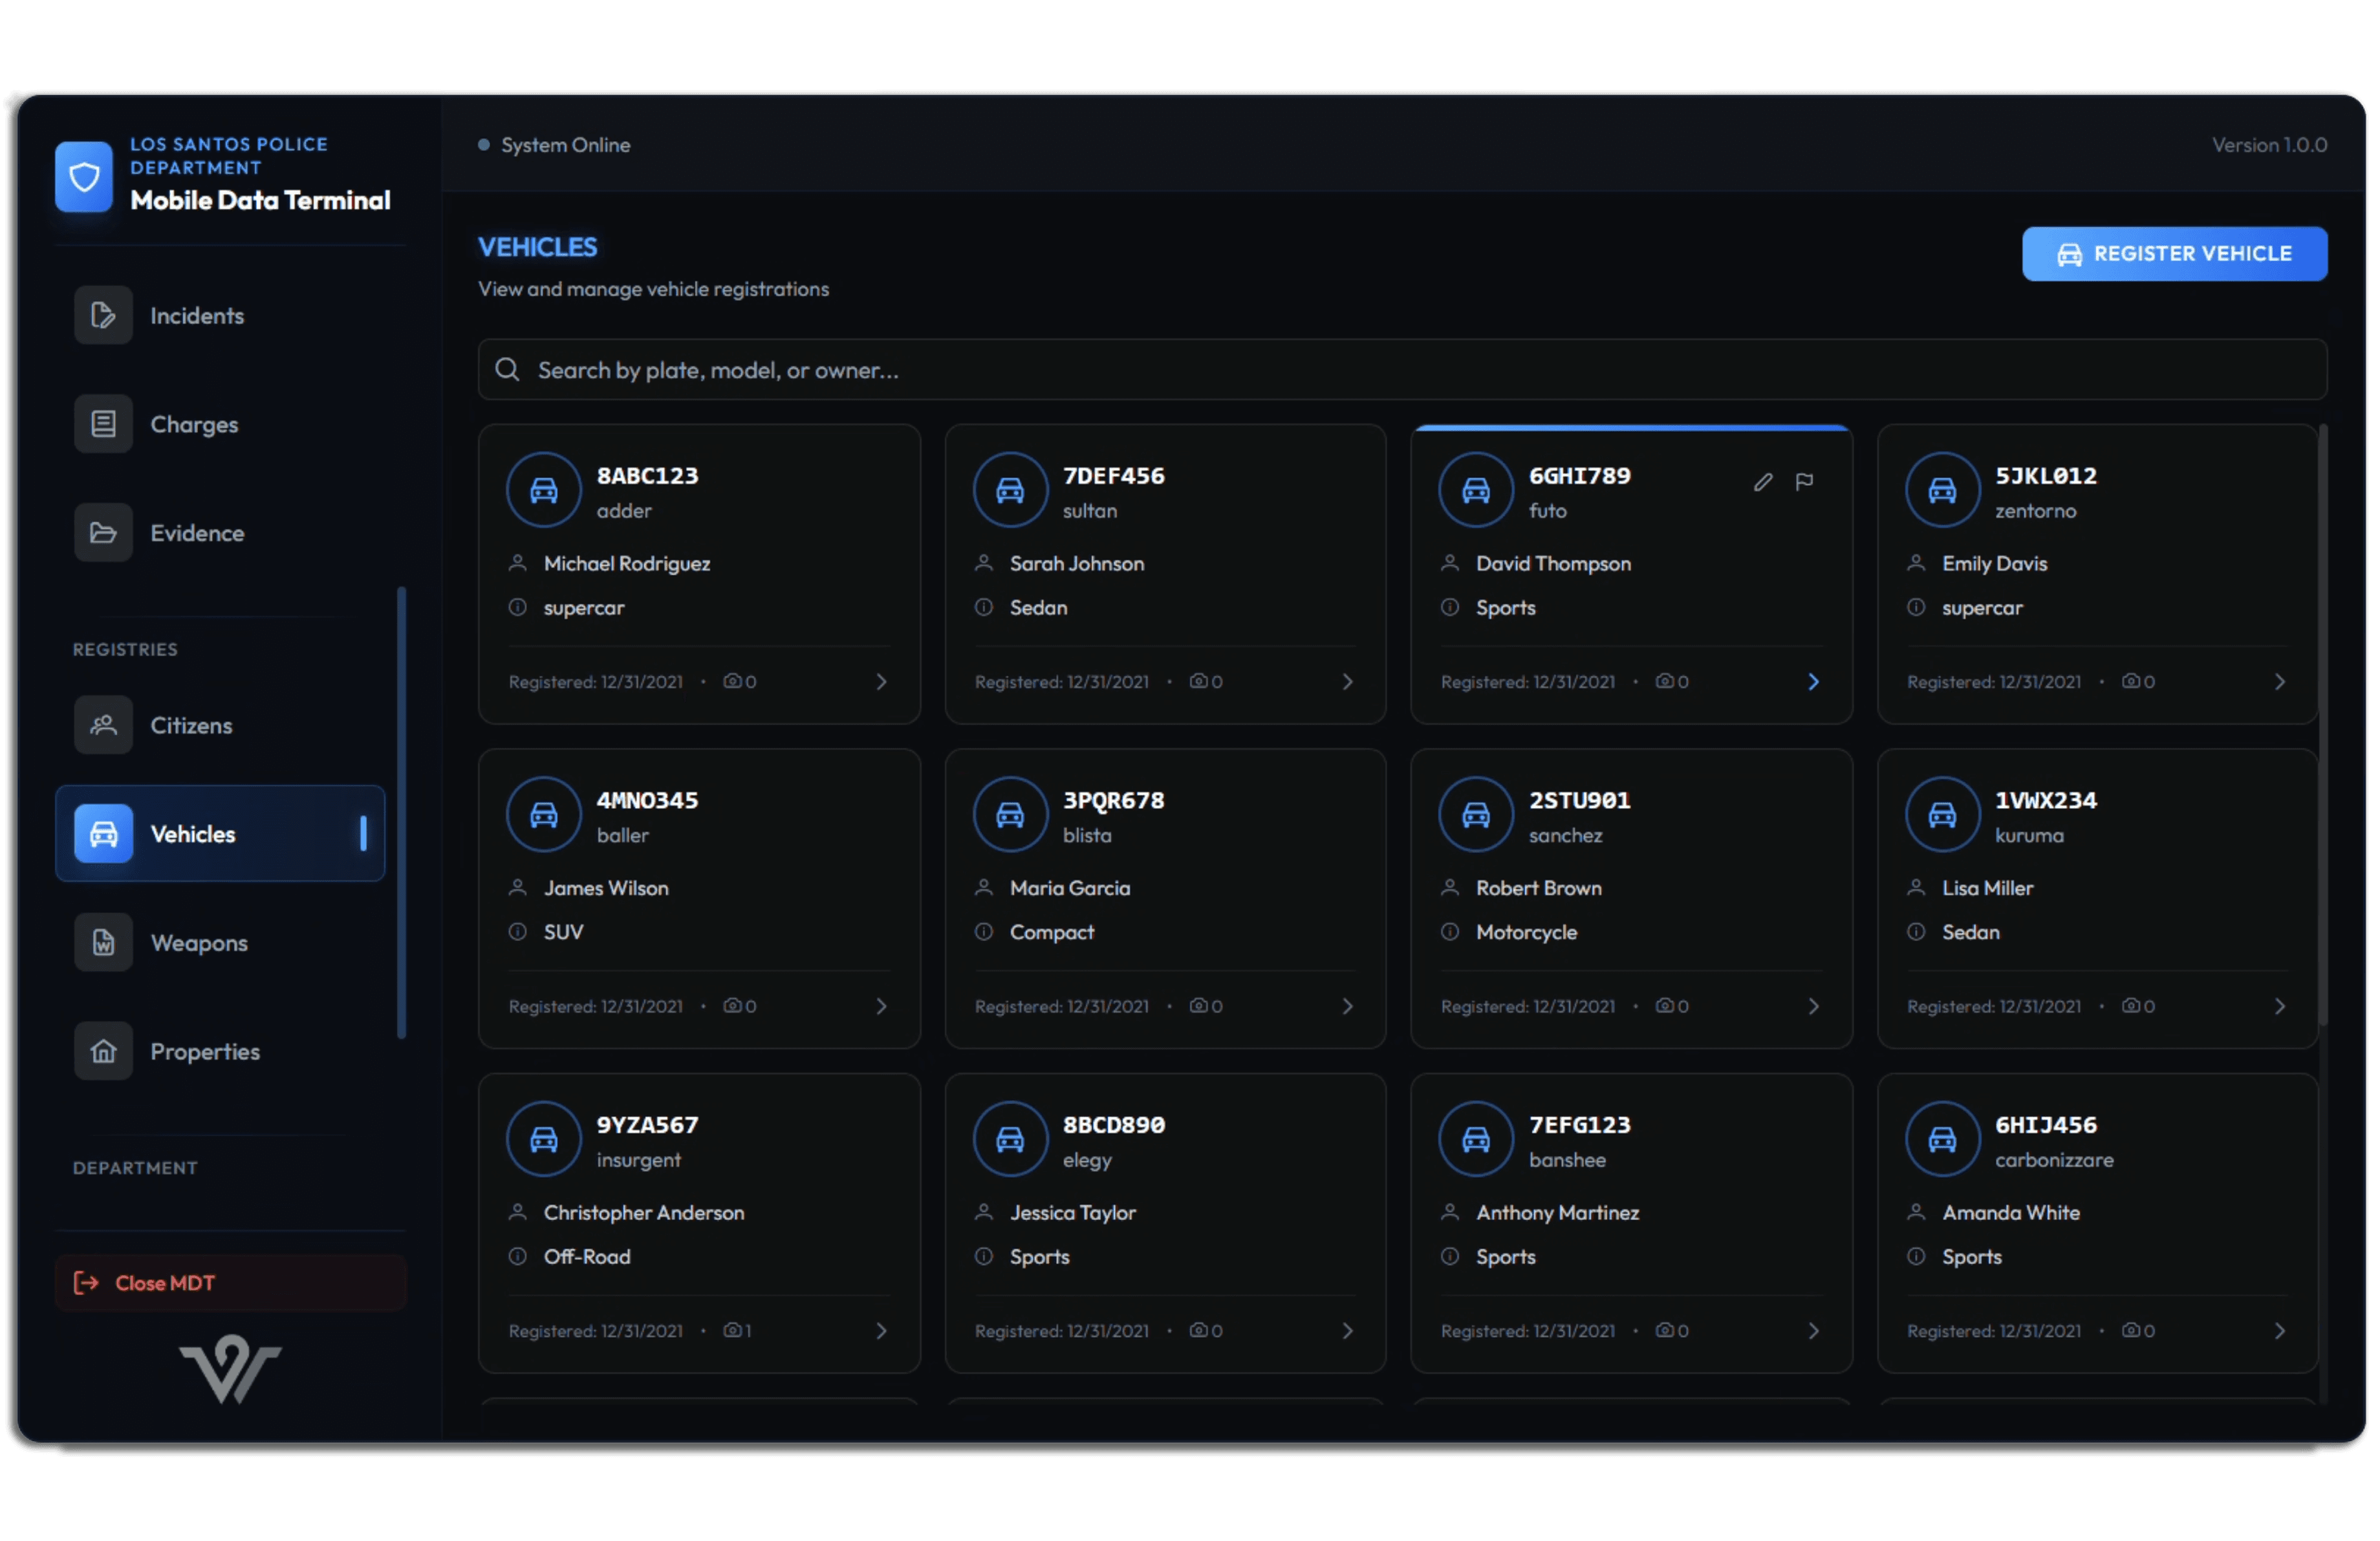This screenshot has height=1541, width=2380.
Task: Click owner name Maria Garcia
Action: (x=1069, y=888)
